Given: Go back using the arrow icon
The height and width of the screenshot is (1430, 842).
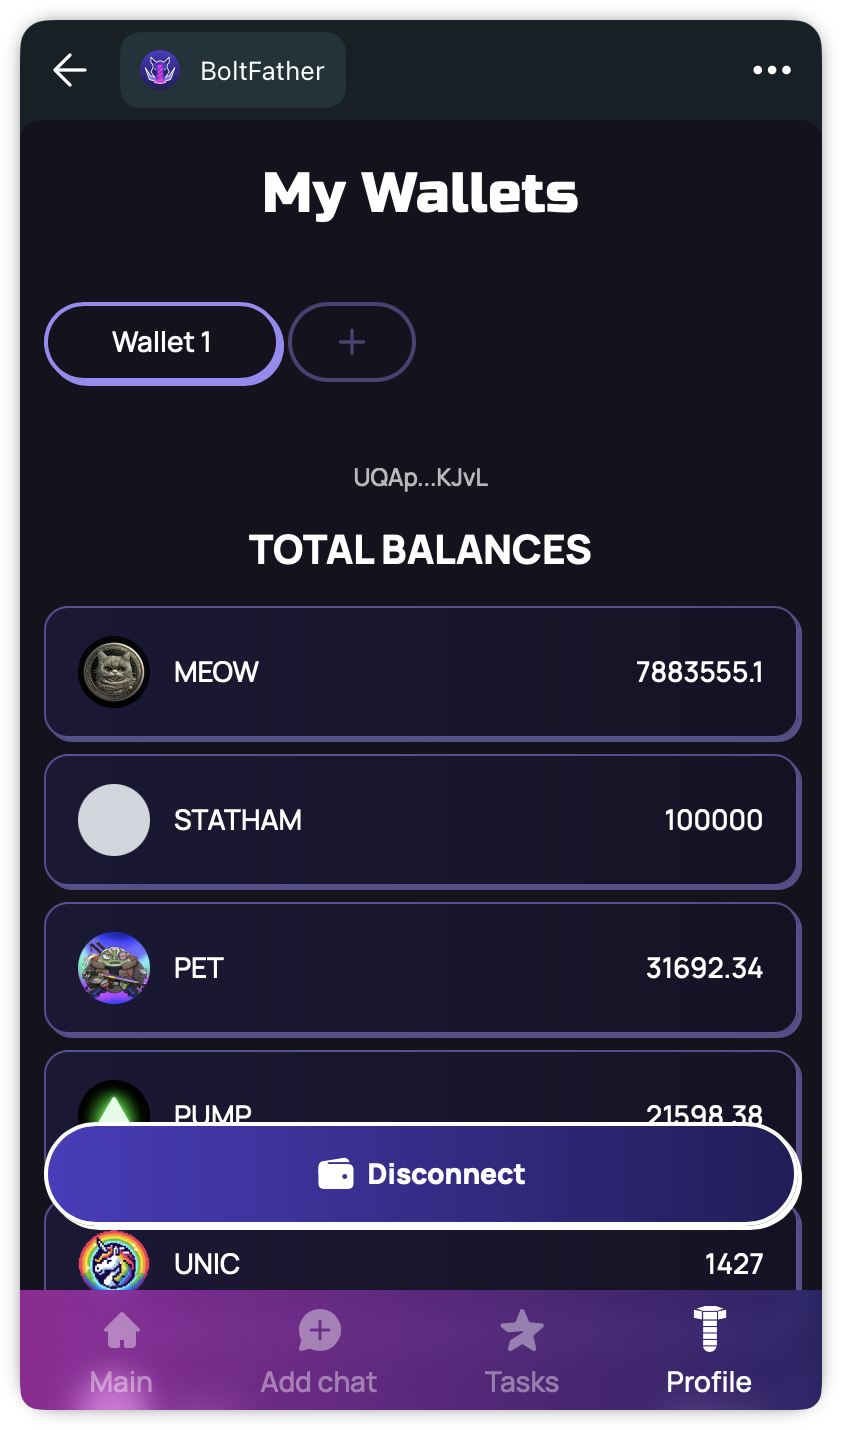Looking at the screenshot, I should pos(70,70).
